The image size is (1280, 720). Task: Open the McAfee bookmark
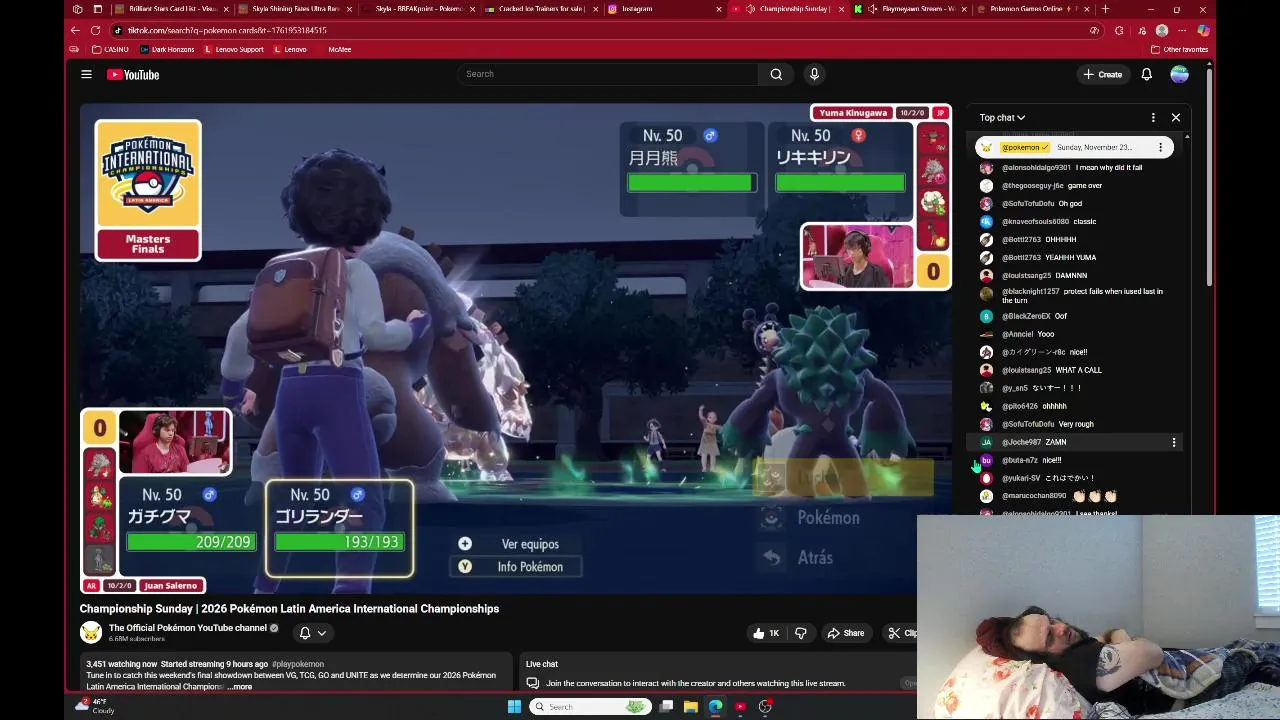click(x=339, y=49)
